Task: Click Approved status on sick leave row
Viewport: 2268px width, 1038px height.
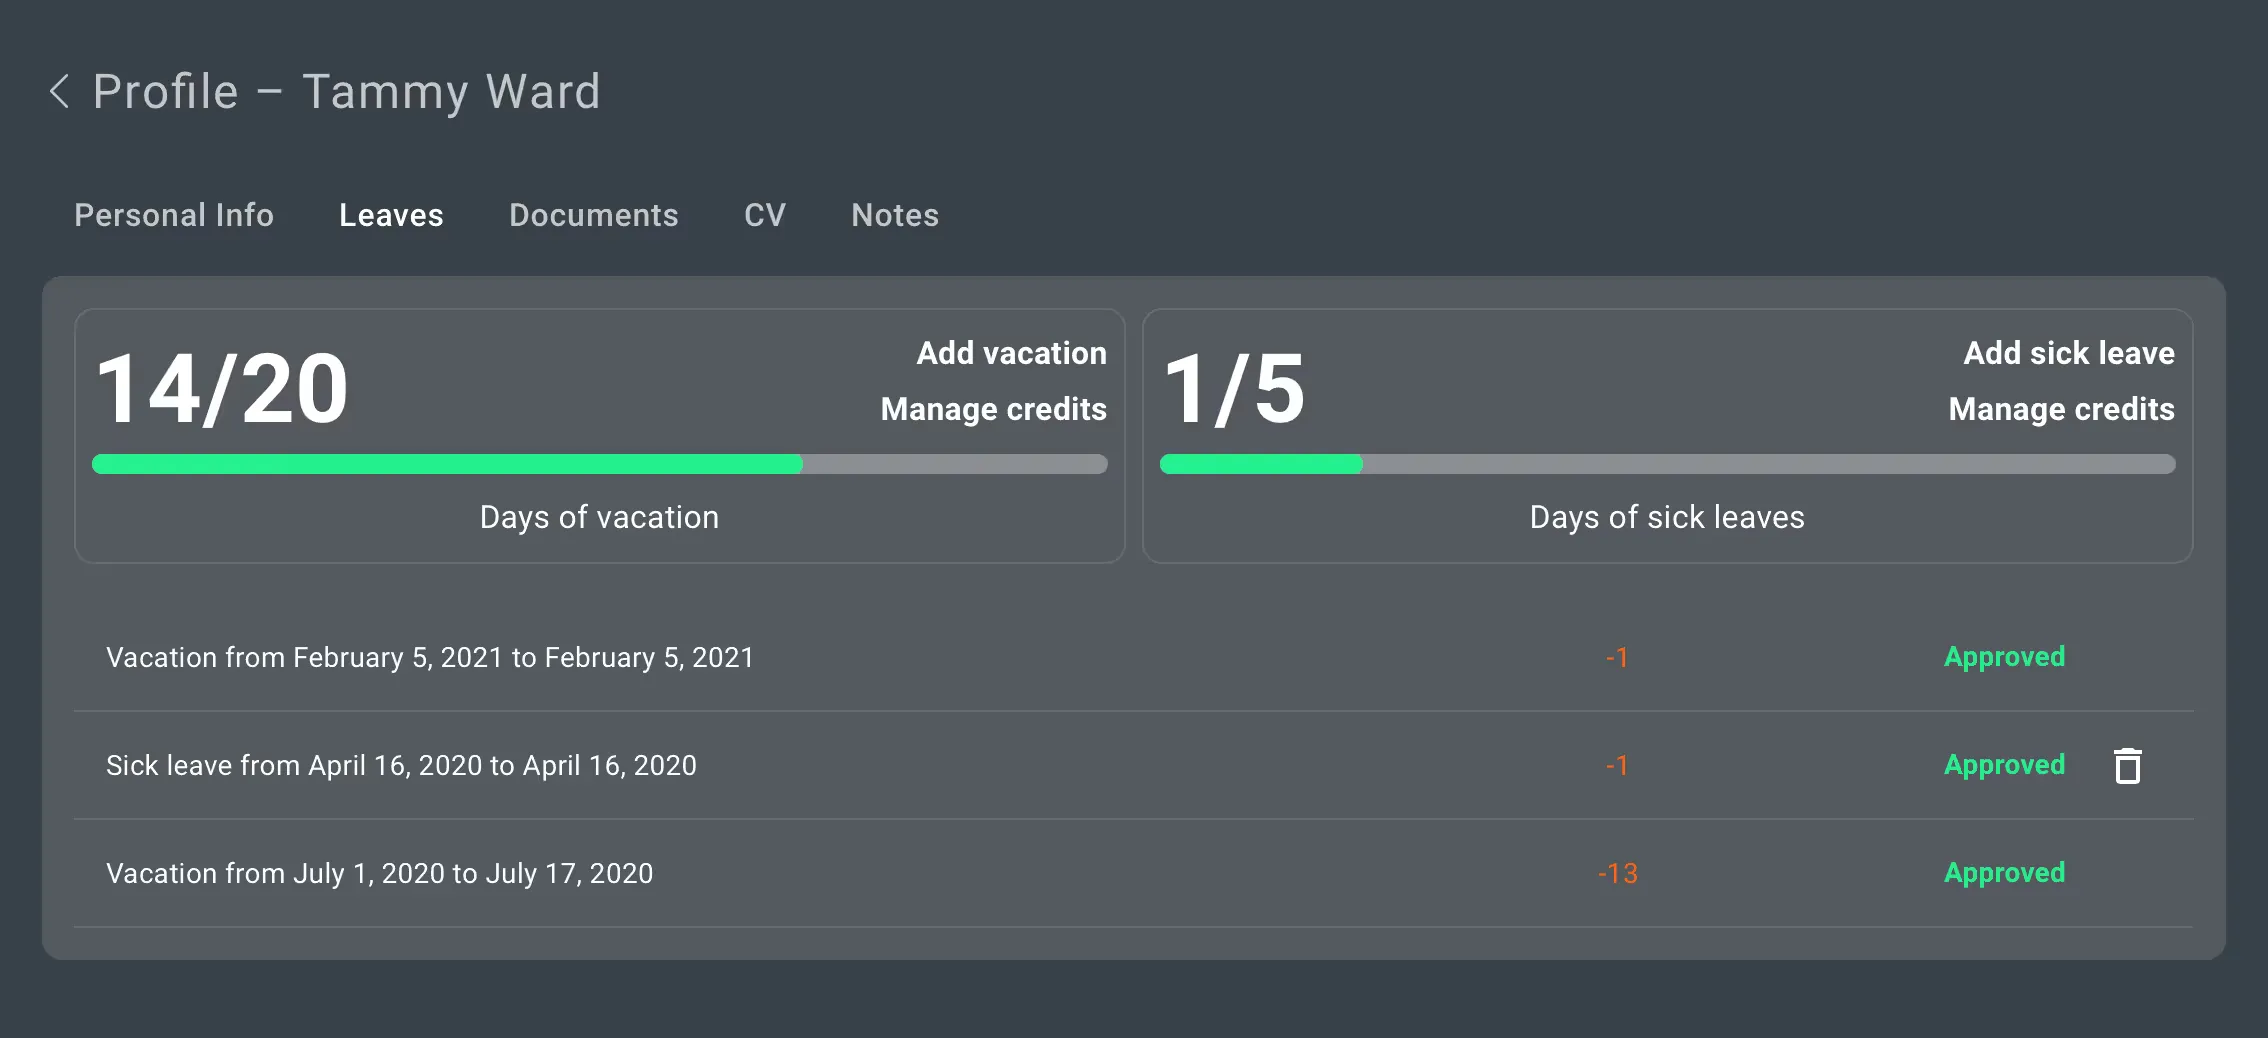Action: (x=2004, y=765)
